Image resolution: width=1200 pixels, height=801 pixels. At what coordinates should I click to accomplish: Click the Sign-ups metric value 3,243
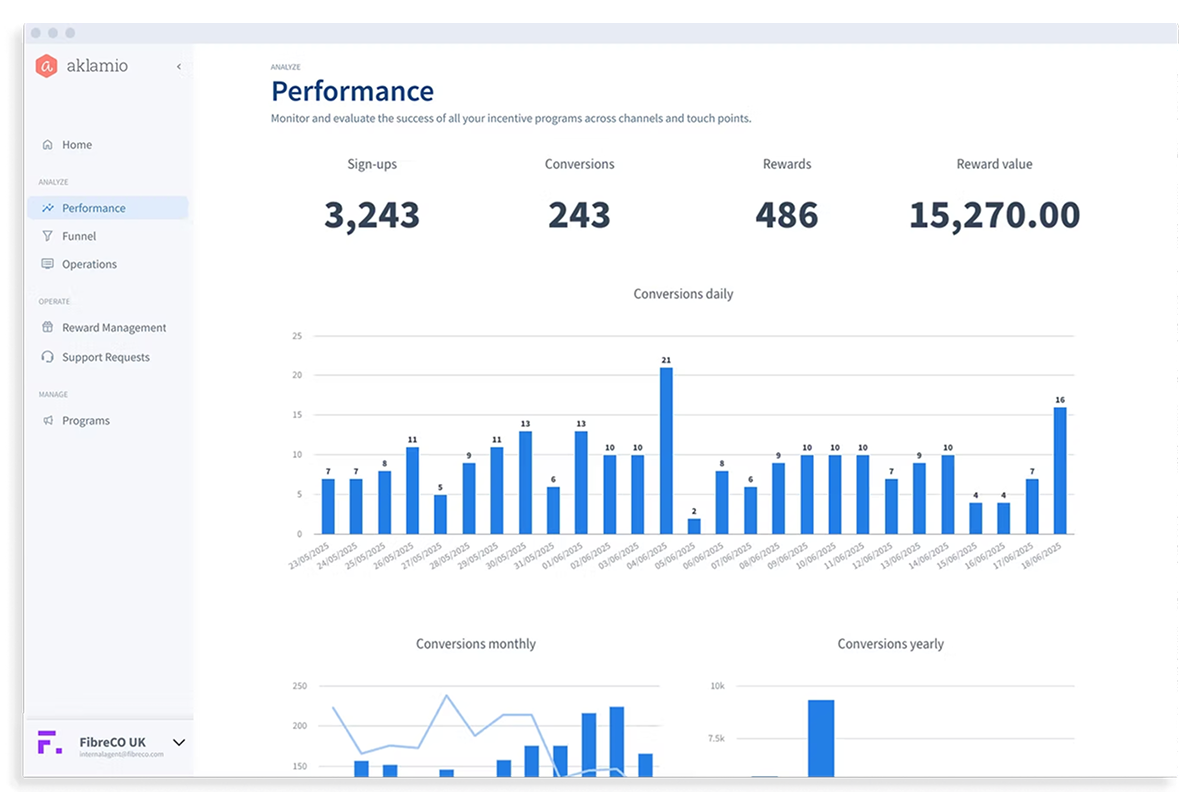tap(372, 214)
